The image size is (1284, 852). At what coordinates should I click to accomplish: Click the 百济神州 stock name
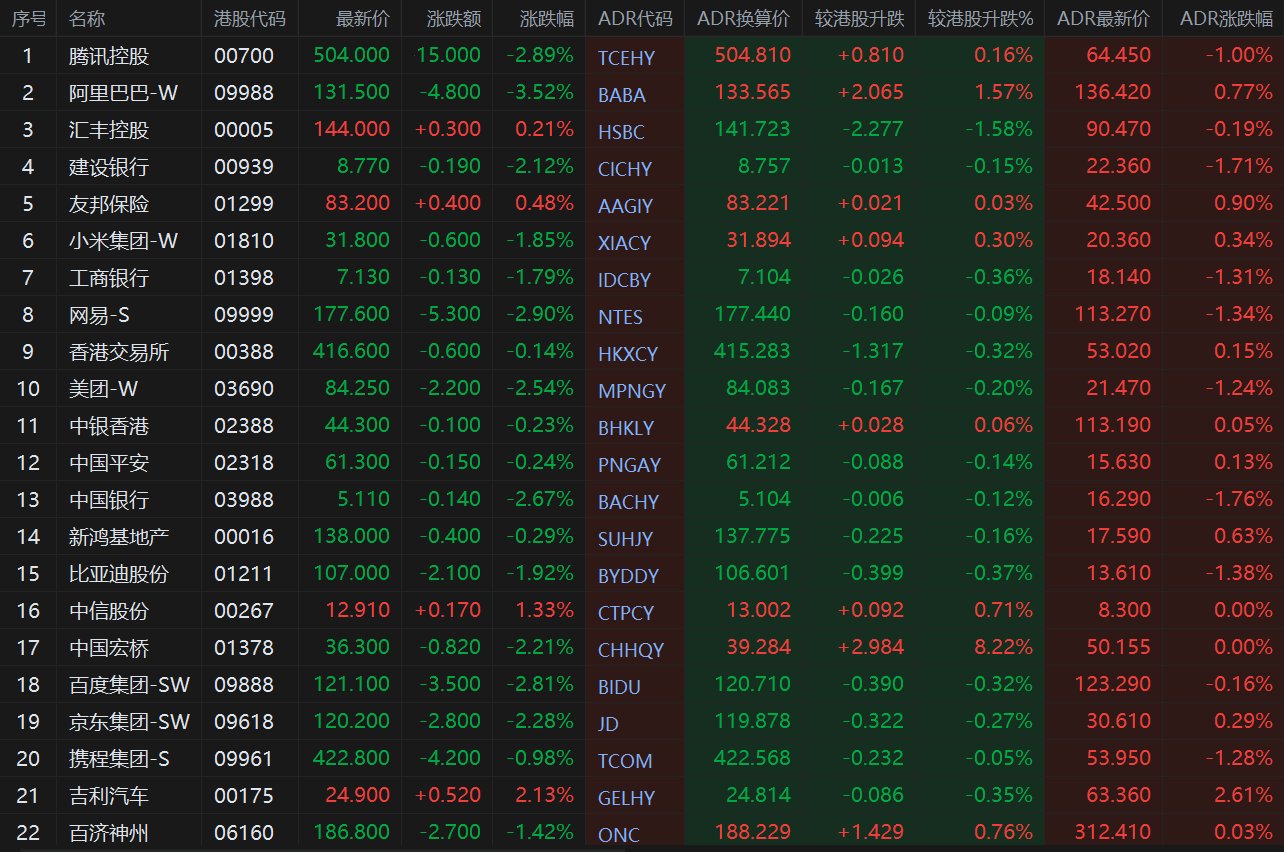tap(110, 832)
